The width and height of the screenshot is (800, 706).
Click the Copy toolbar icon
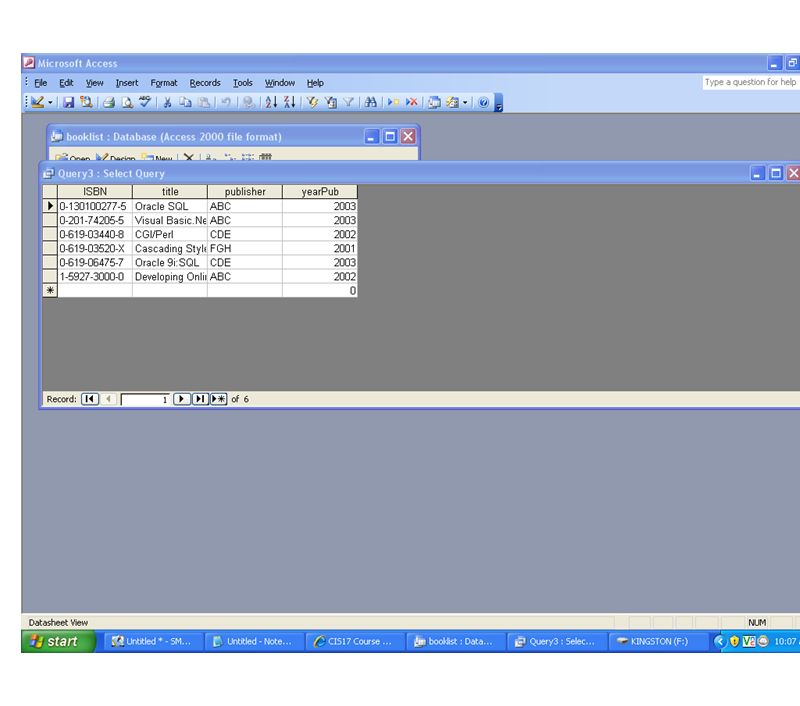tap(185, 103)
